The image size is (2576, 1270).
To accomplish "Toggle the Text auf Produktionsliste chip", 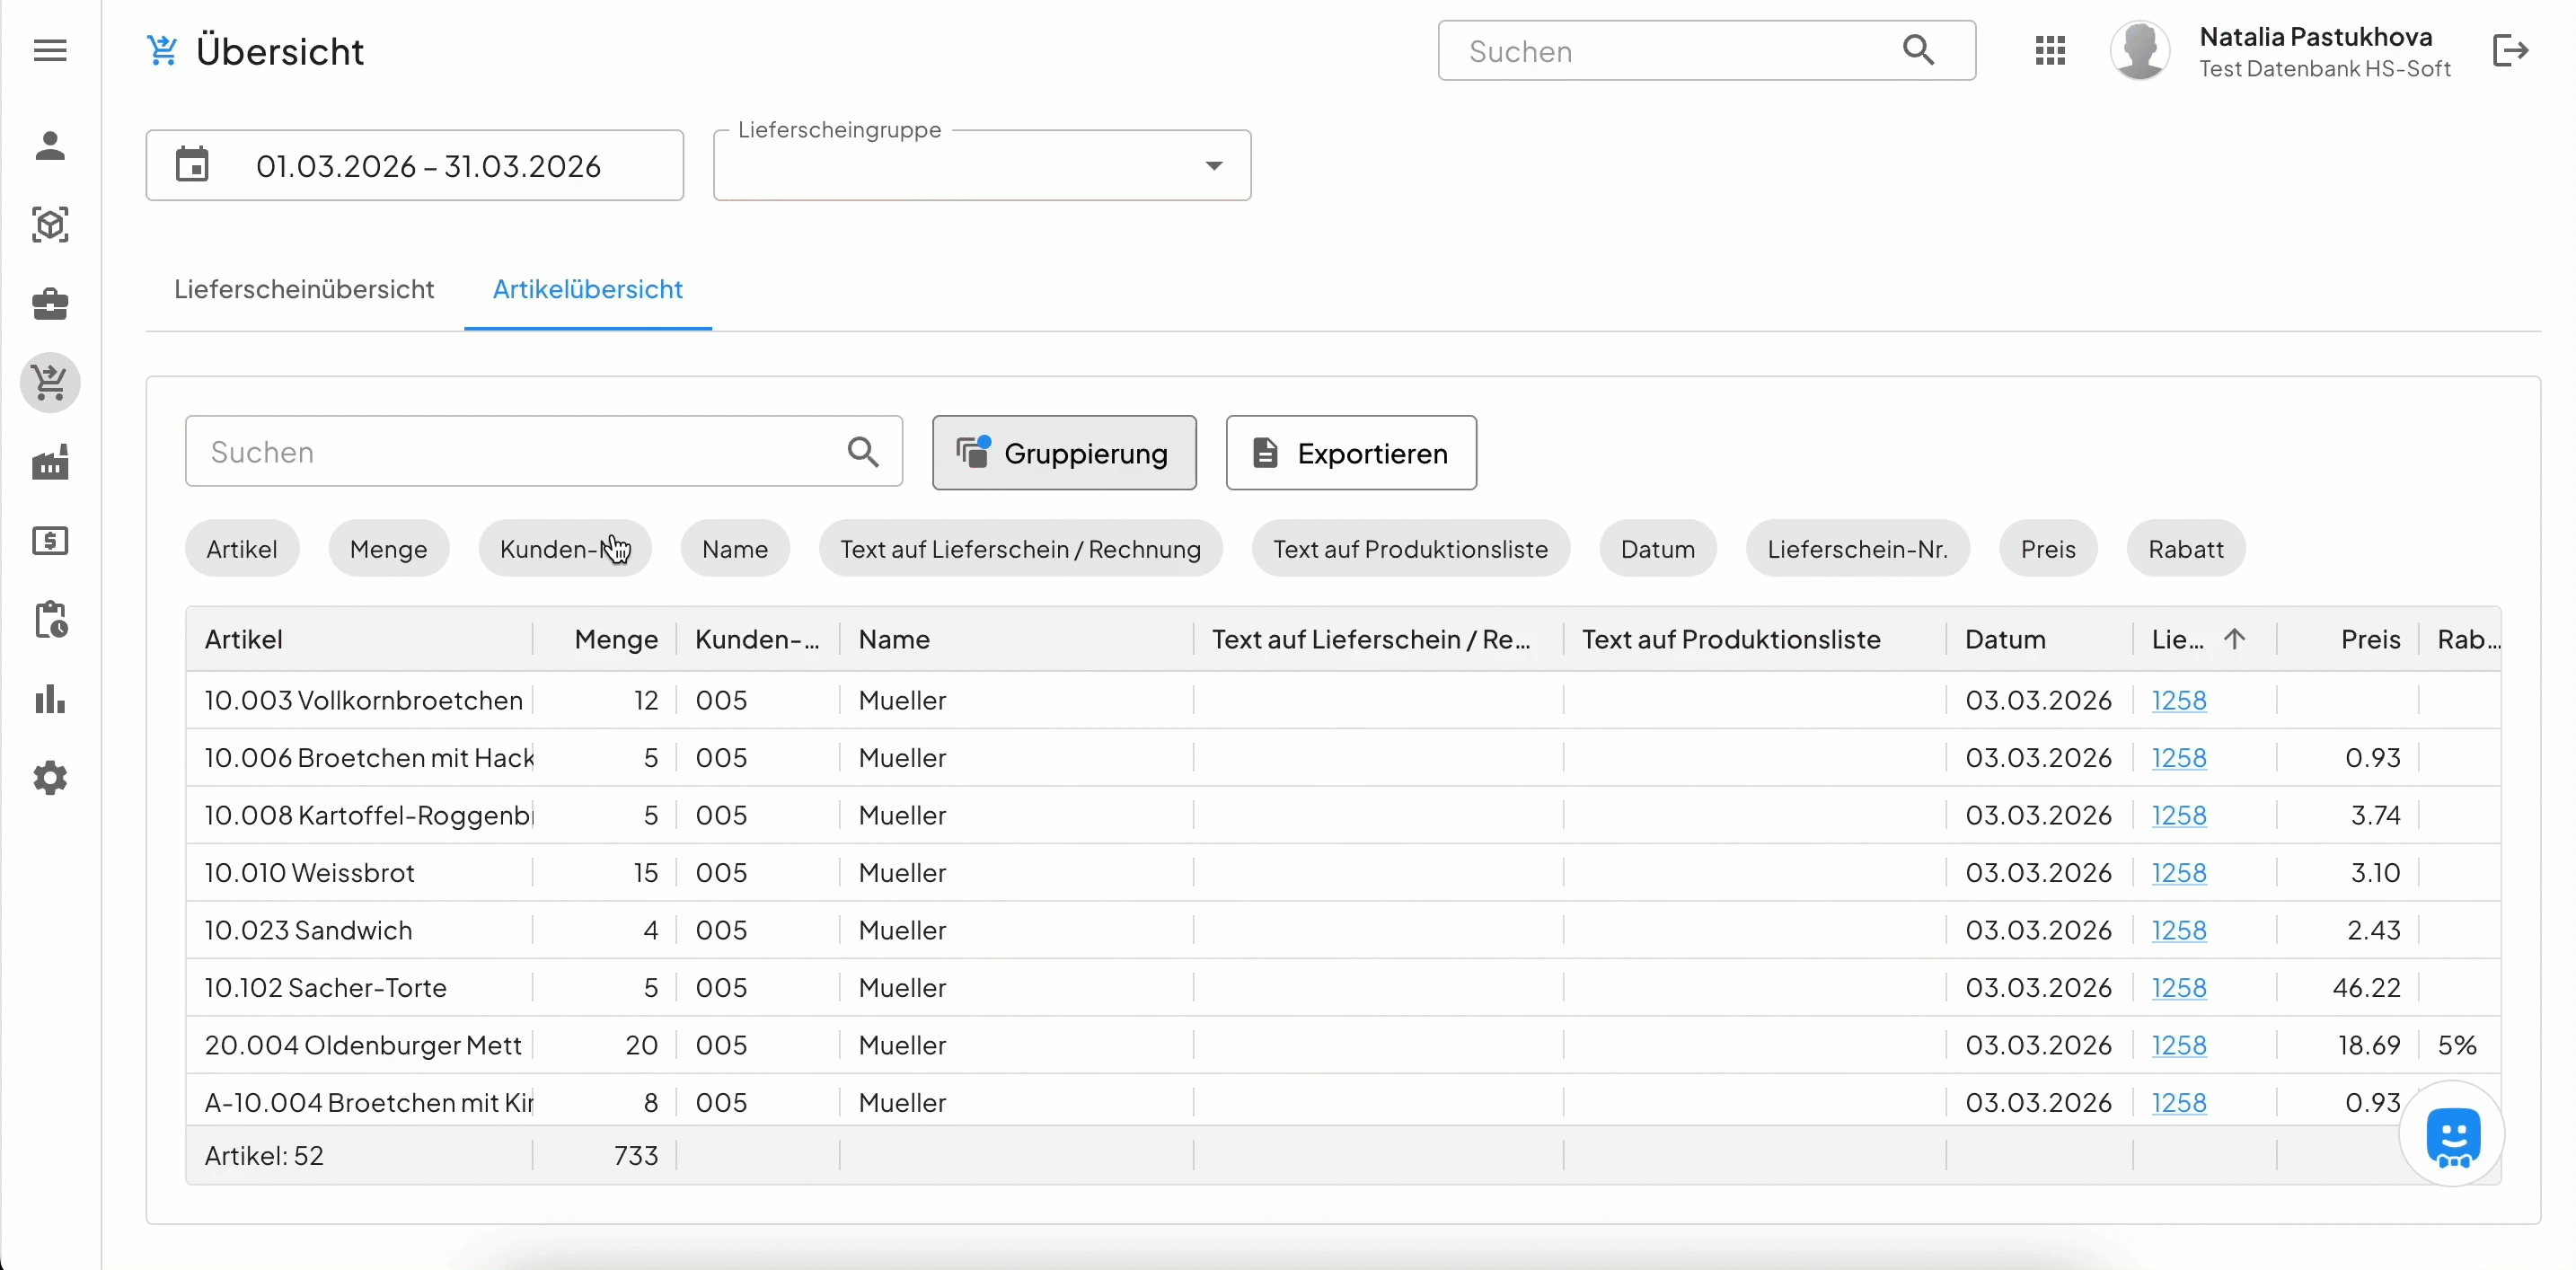I will 1409,549.
